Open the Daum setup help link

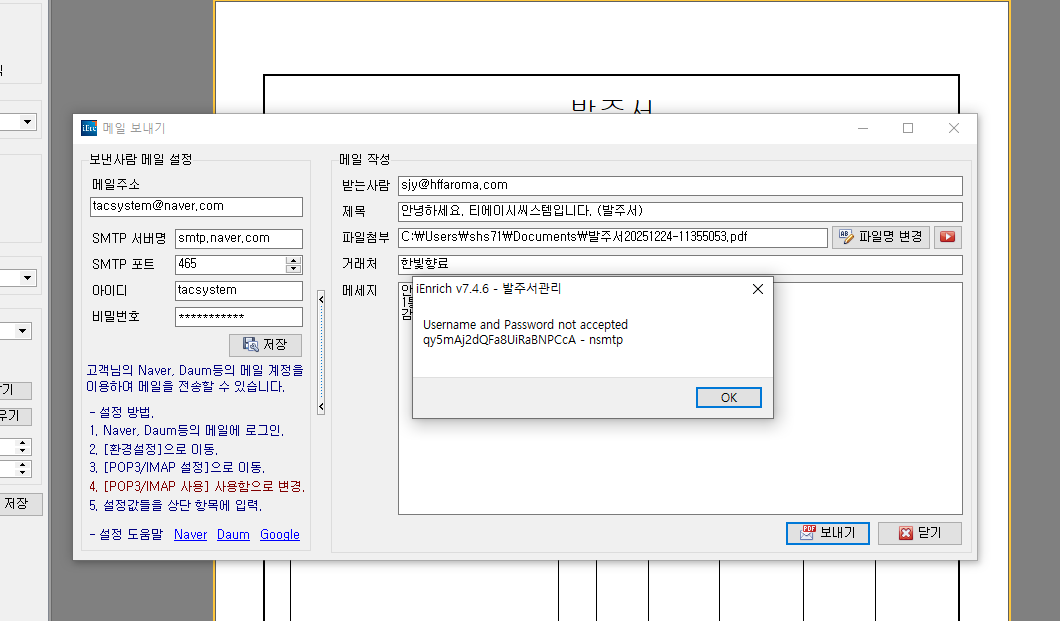tap(233, 535)
